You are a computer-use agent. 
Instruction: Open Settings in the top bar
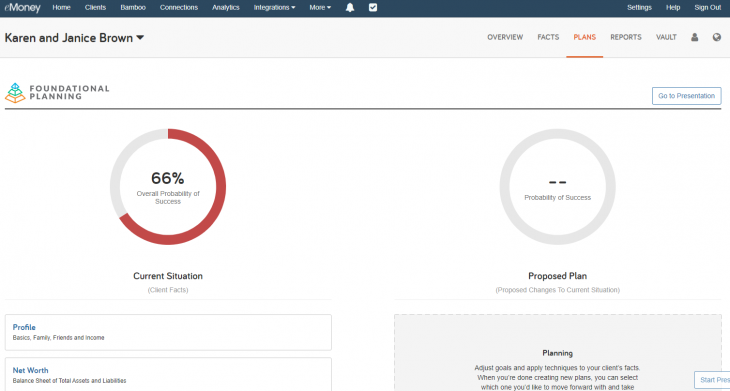click(x=639, y=7)
